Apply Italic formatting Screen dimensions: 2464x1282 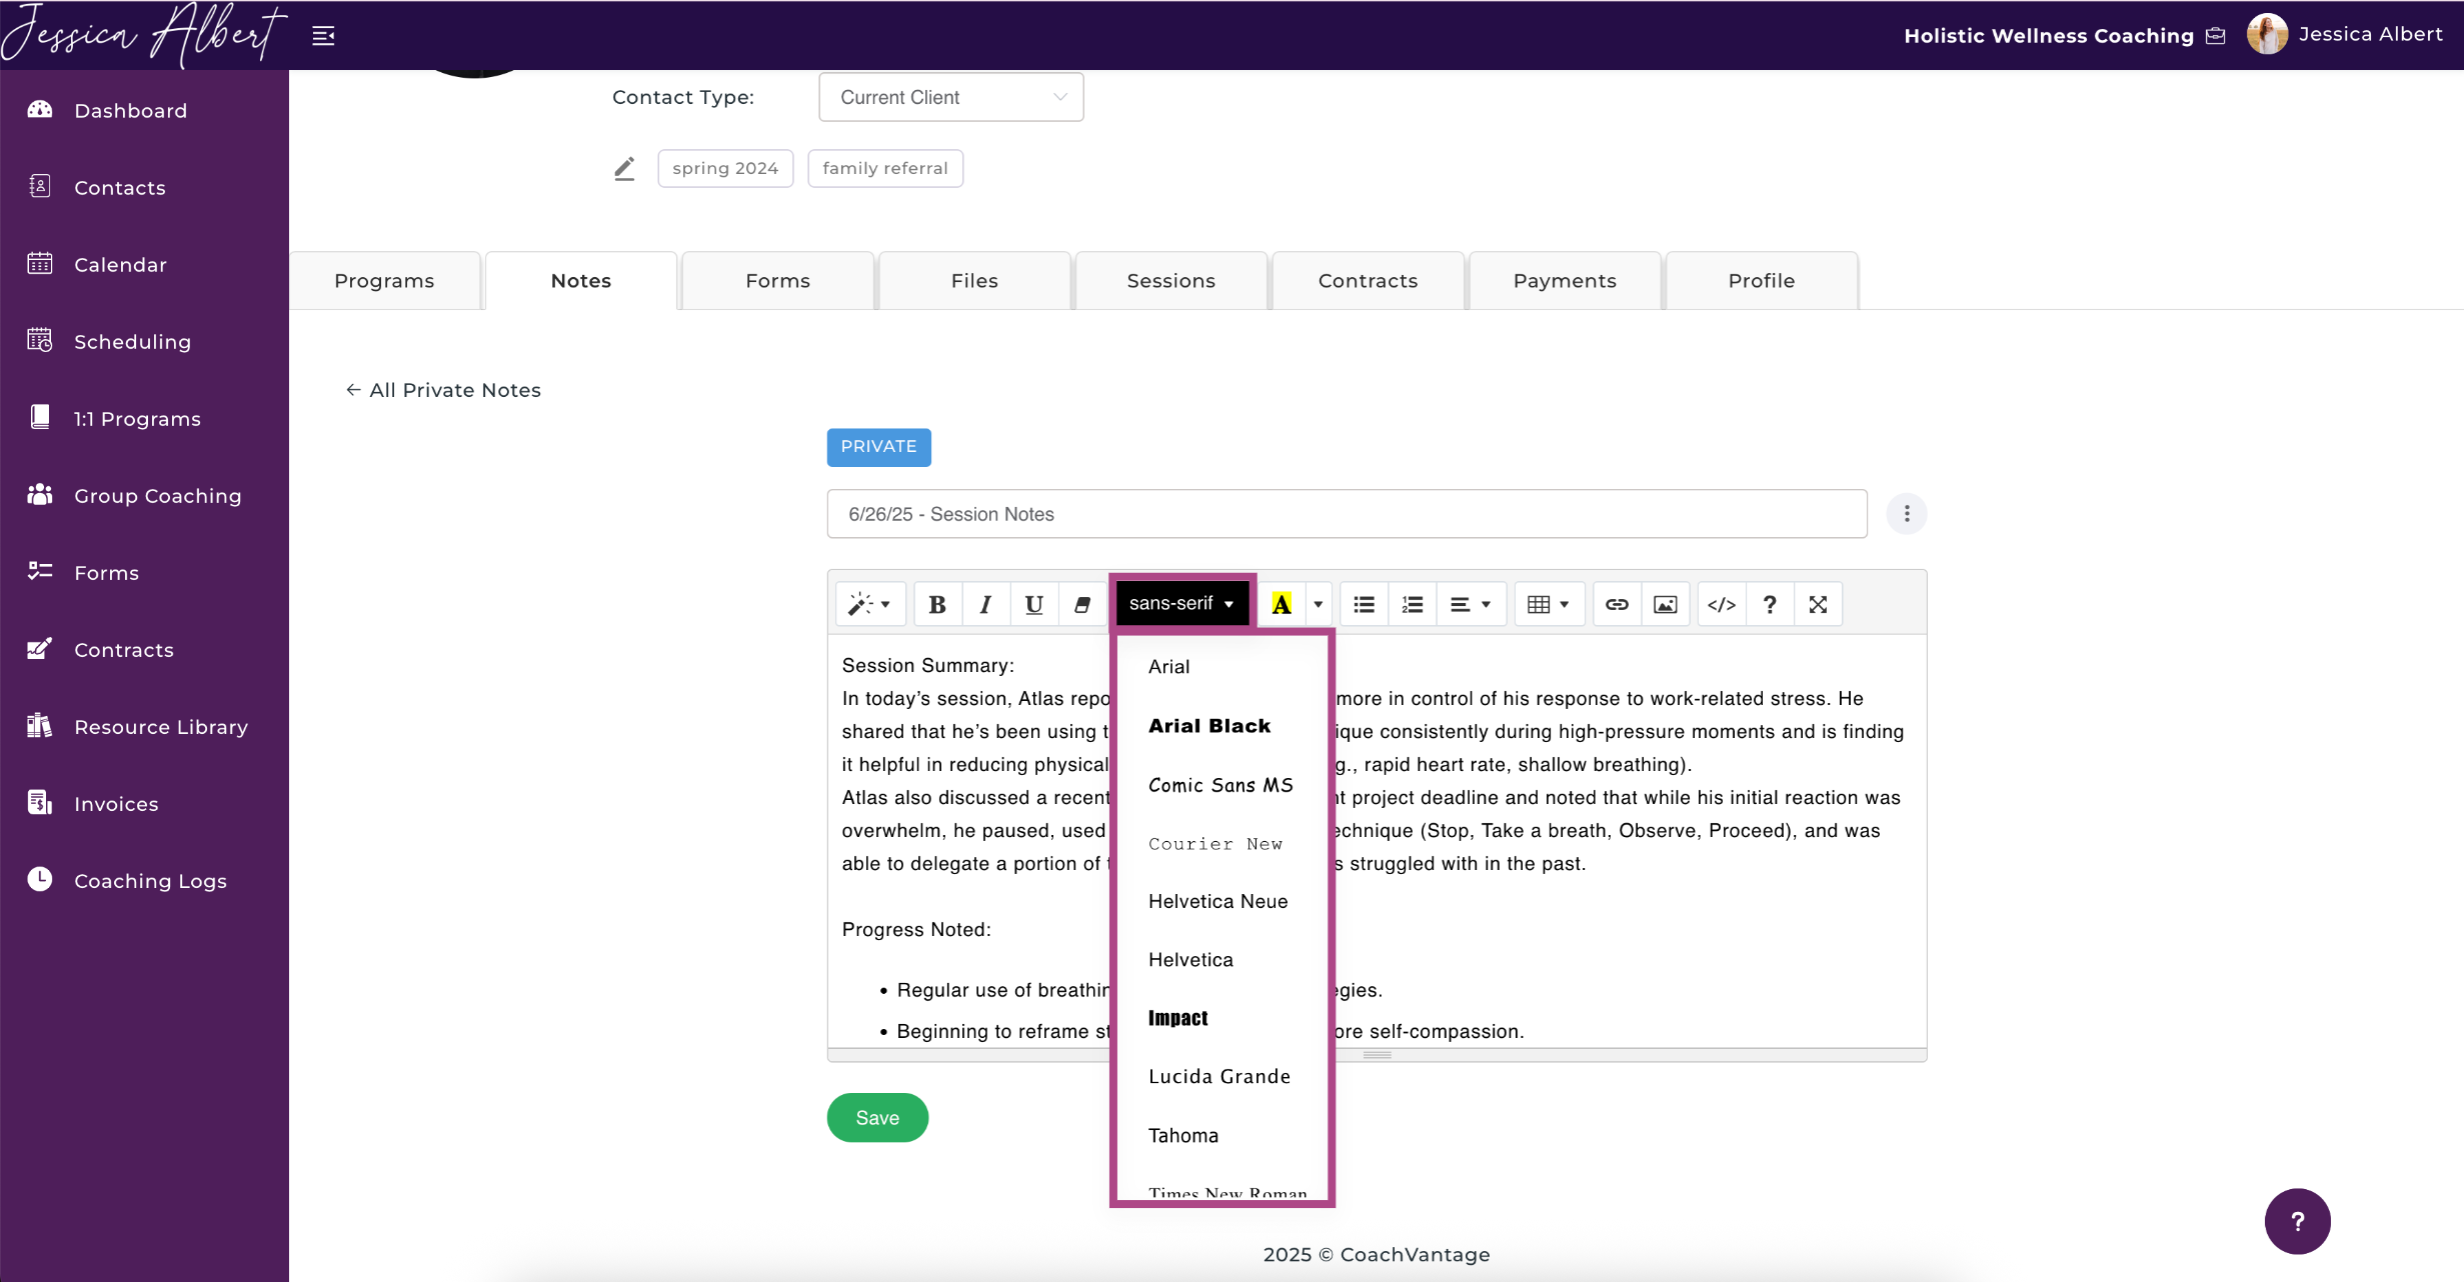pos(985,604)
